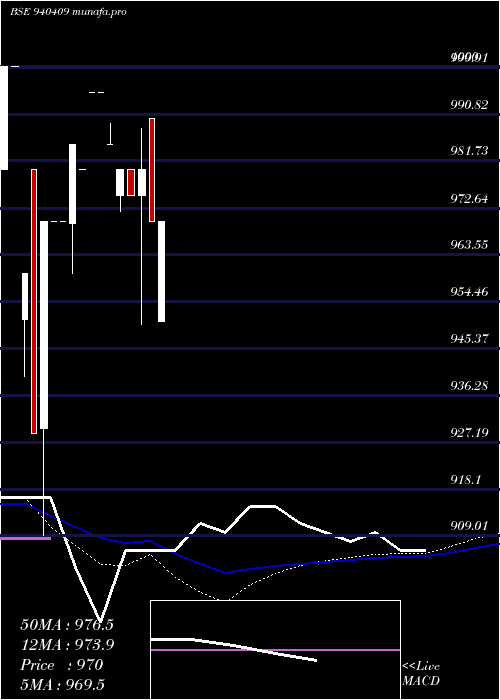This screenshot has height=700, width=500.
Task: Click the 927.19 price axis label
Action: pyautogui.click(x=469, y=433)
